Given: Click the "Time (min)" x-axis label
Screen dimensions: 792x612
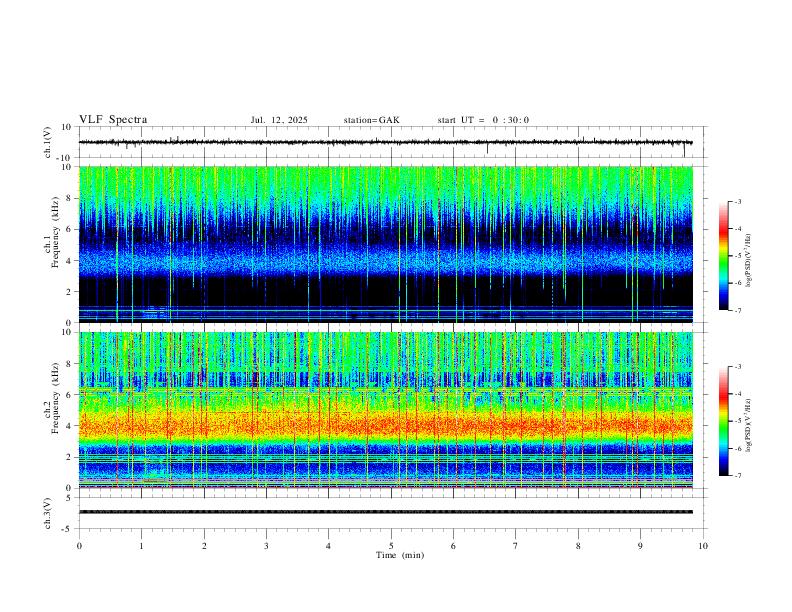Looking at the screenshot, I should tap(400, 555).
